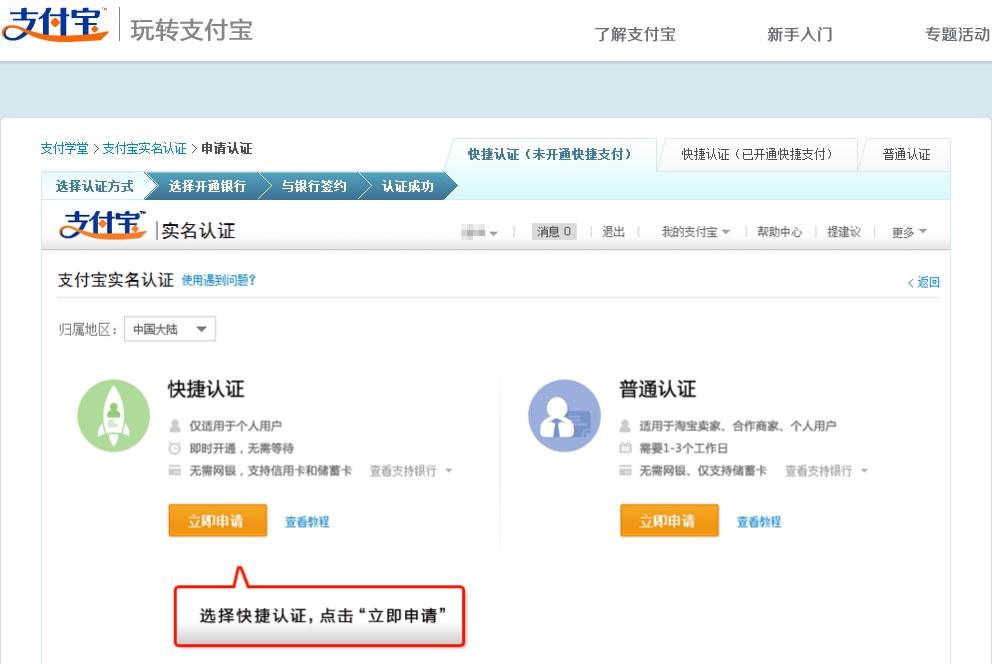The width and height of the screenshot is (992, 664).
Task: Click the 退出 logout link
Action: 613,232
